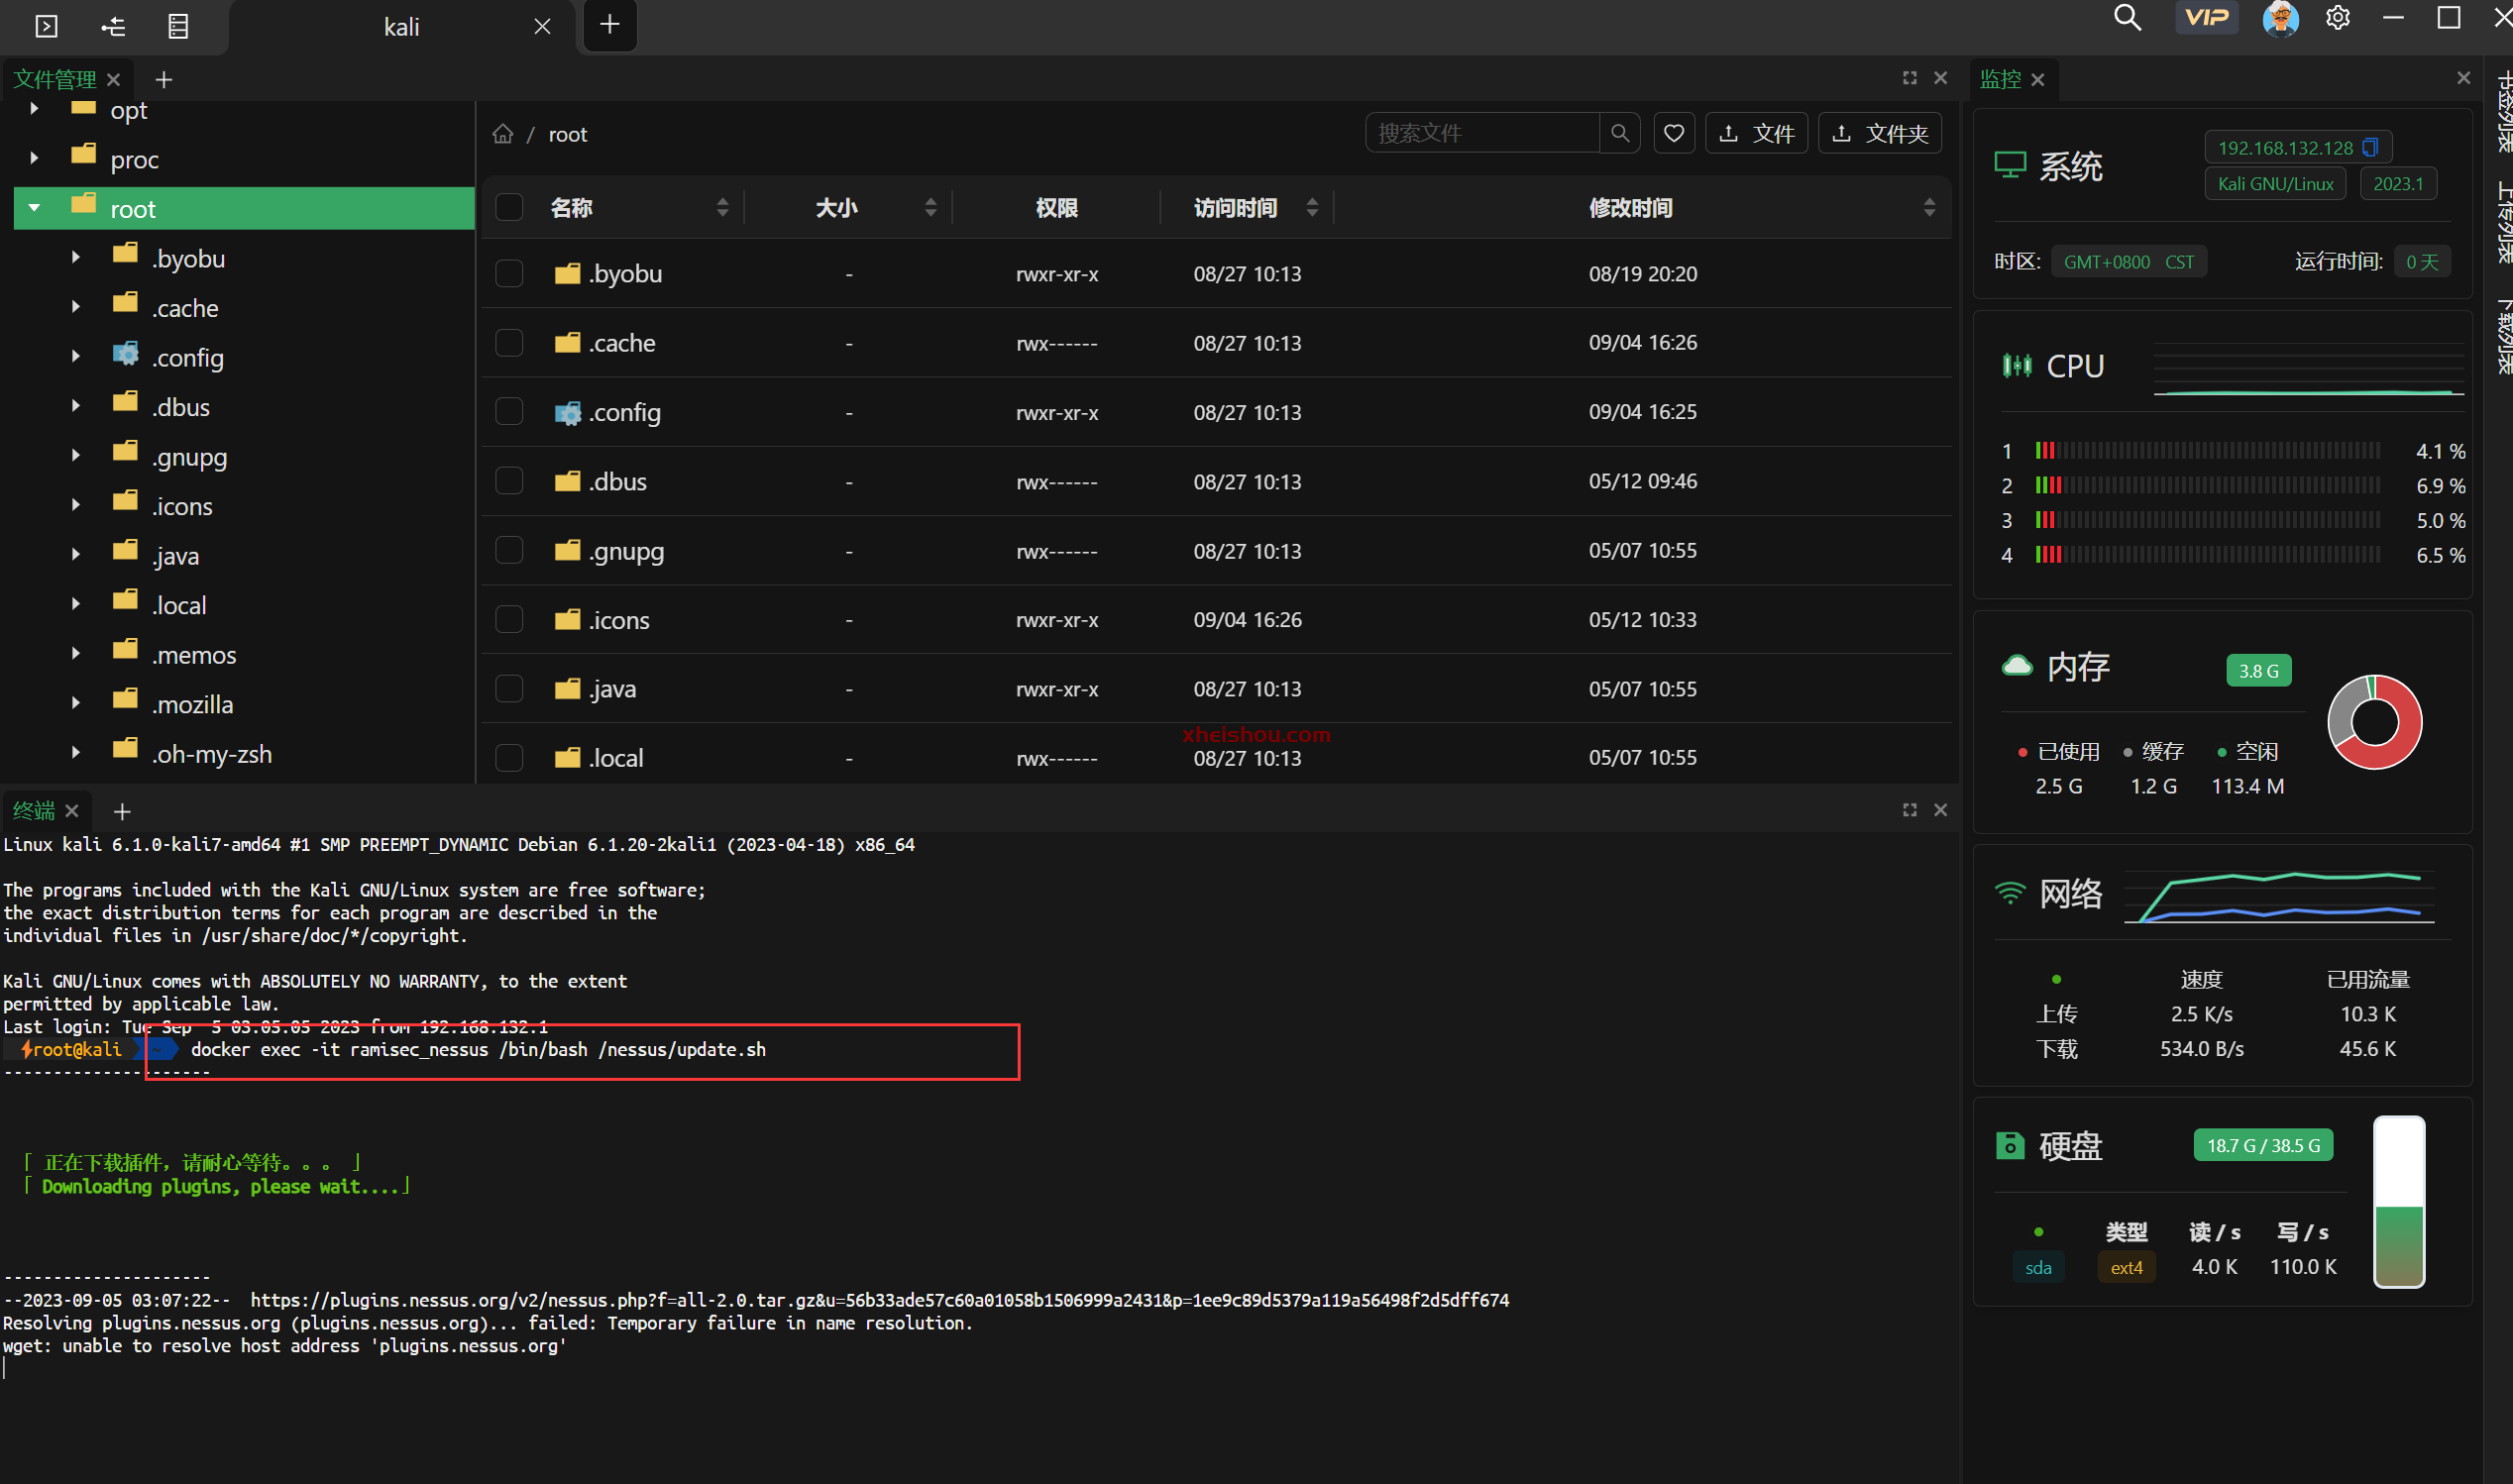The height and width of the screenshot is (1484, 2513).
Task: Expand the .oh-my-zsh tree folder
Action: coord(75,753)
